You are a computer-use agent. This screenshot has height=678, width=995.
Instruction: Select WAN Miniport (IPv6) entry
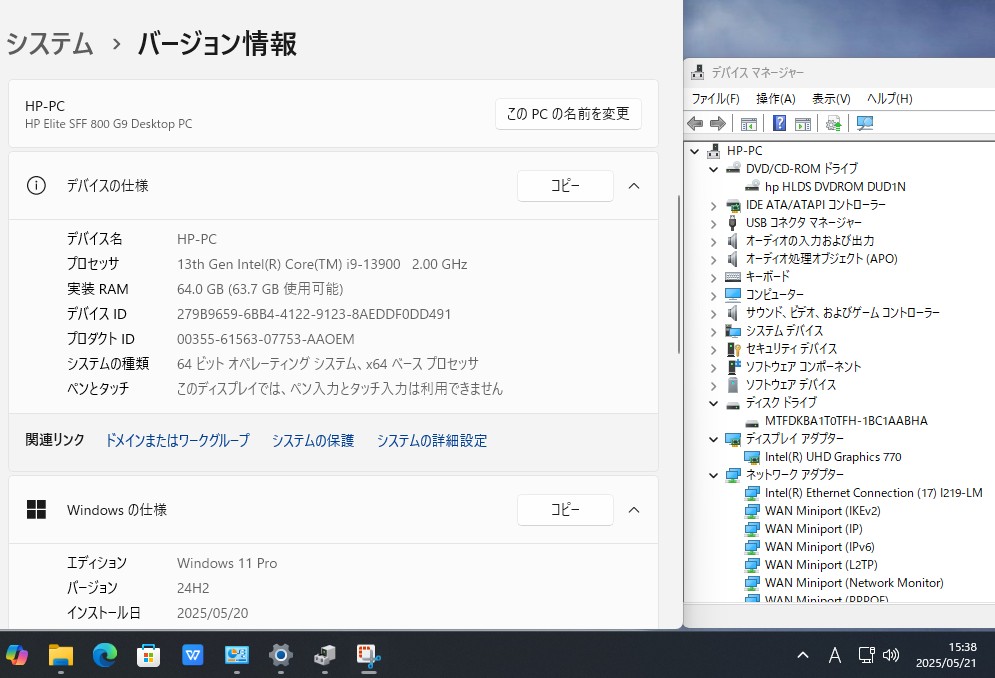(819, 547)
